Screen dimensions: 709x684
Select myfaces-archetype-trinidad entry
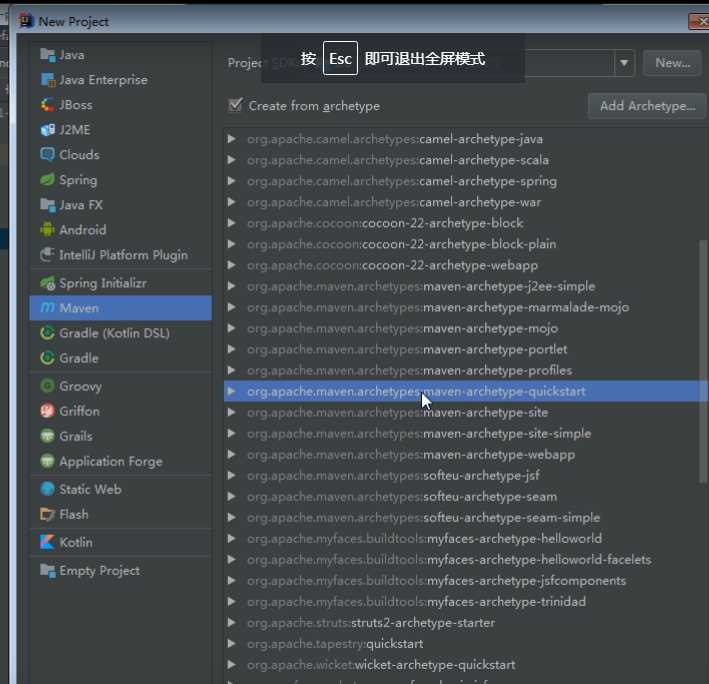tap(416, 602)
